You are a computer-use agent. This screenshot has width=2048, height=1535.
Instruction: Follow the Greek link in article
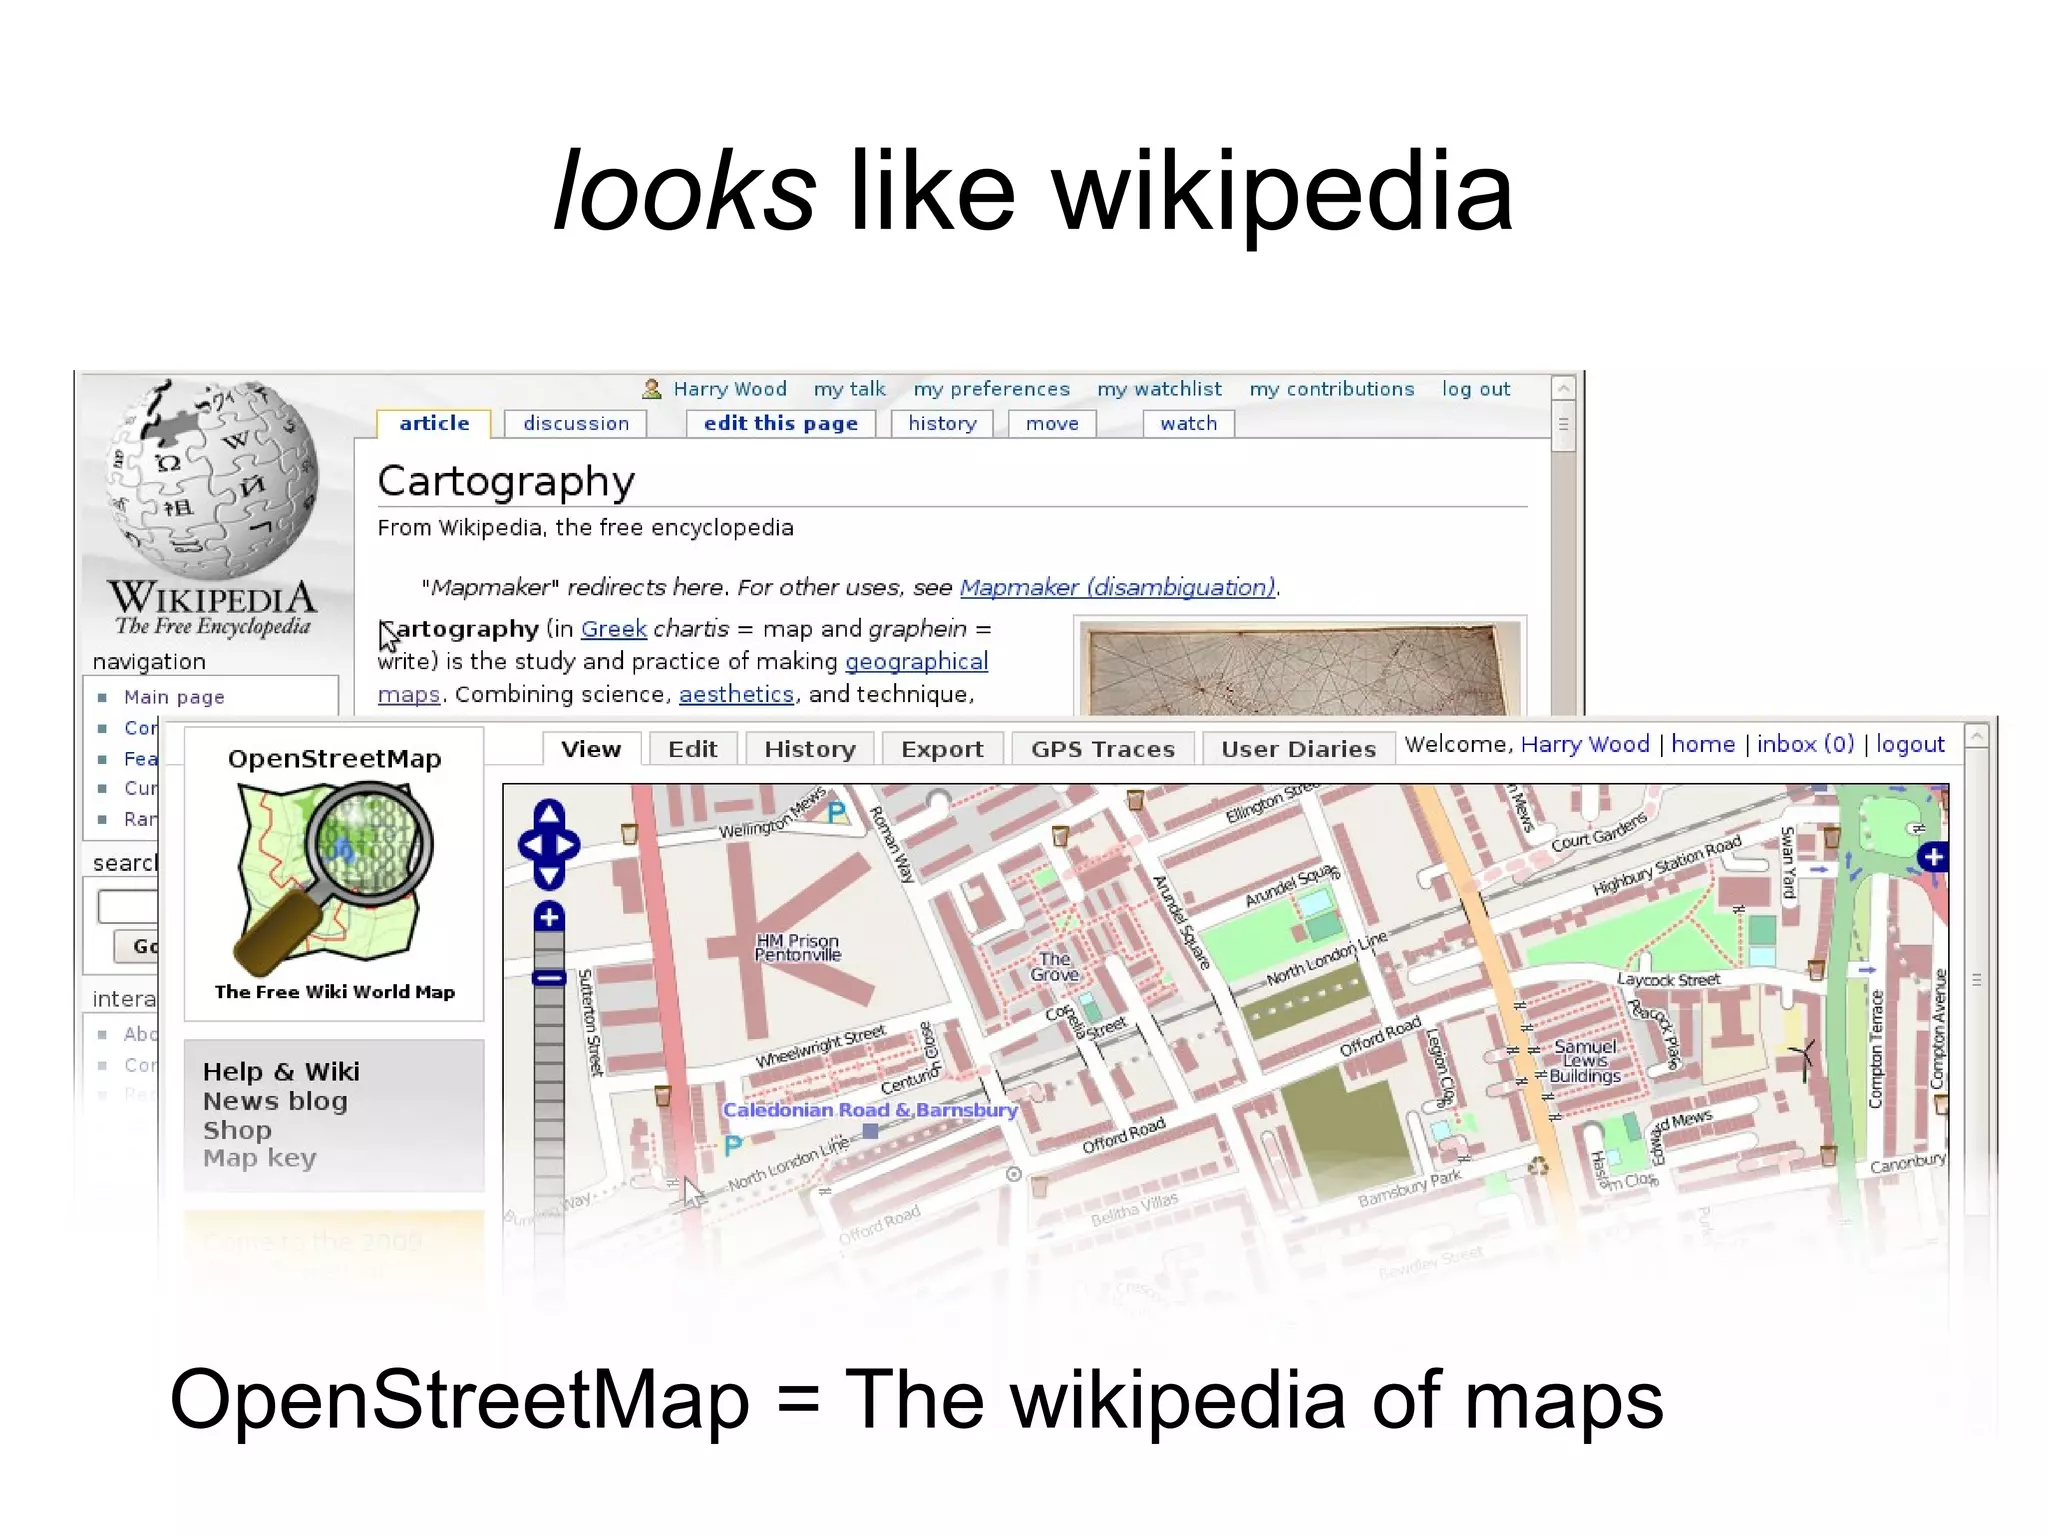coord(614,629)
